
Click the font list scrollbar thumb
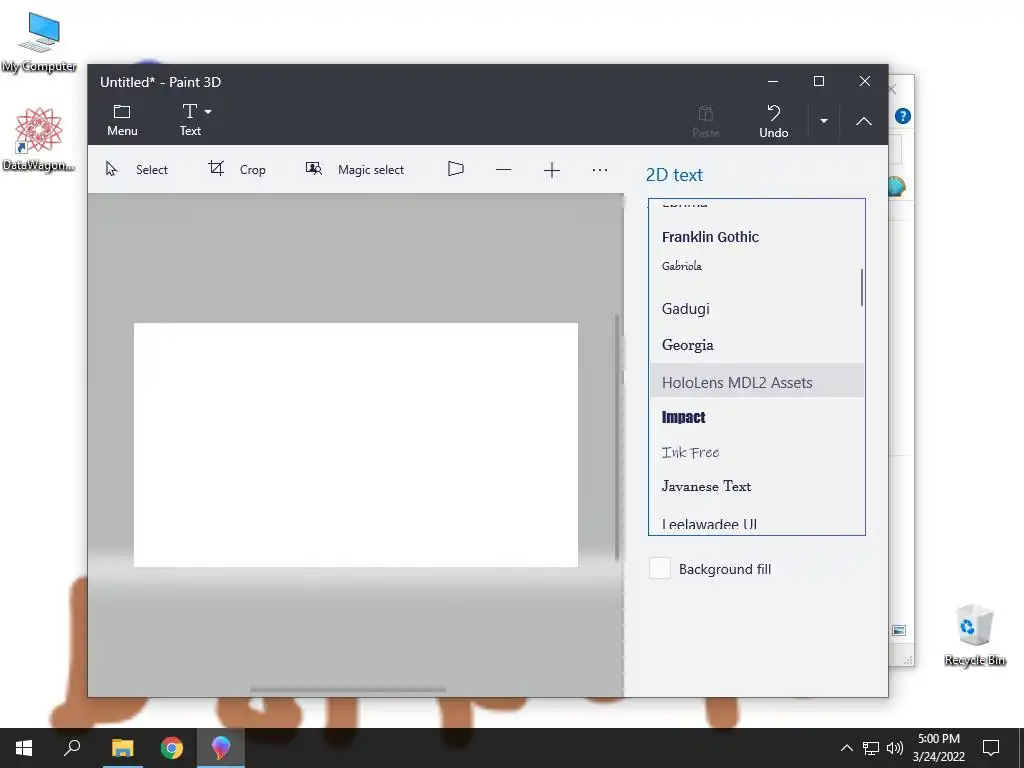point(861,287)
